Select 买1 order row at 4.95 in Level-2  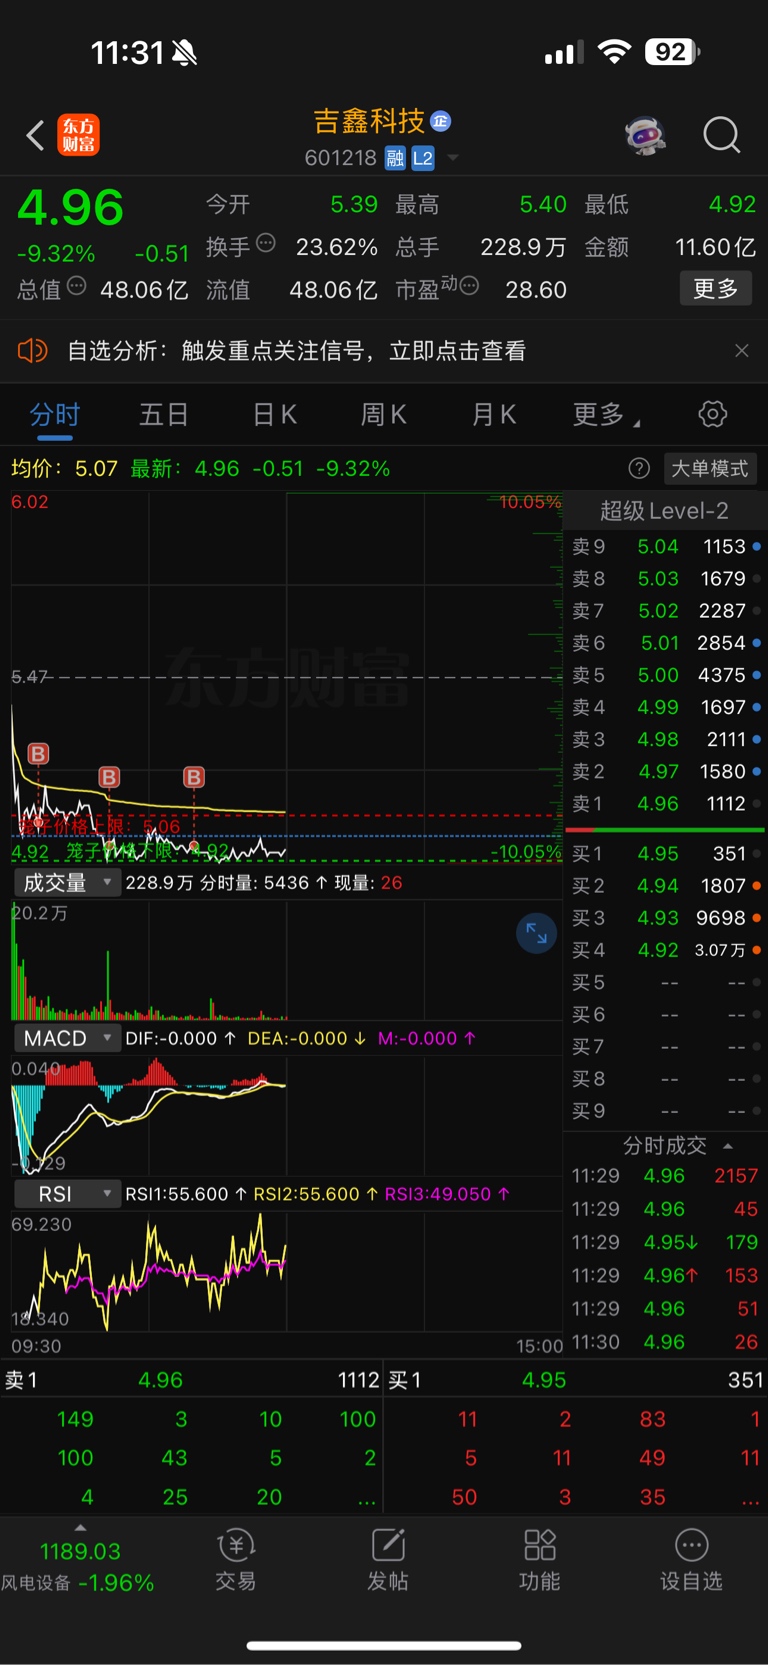click(665, 854)
